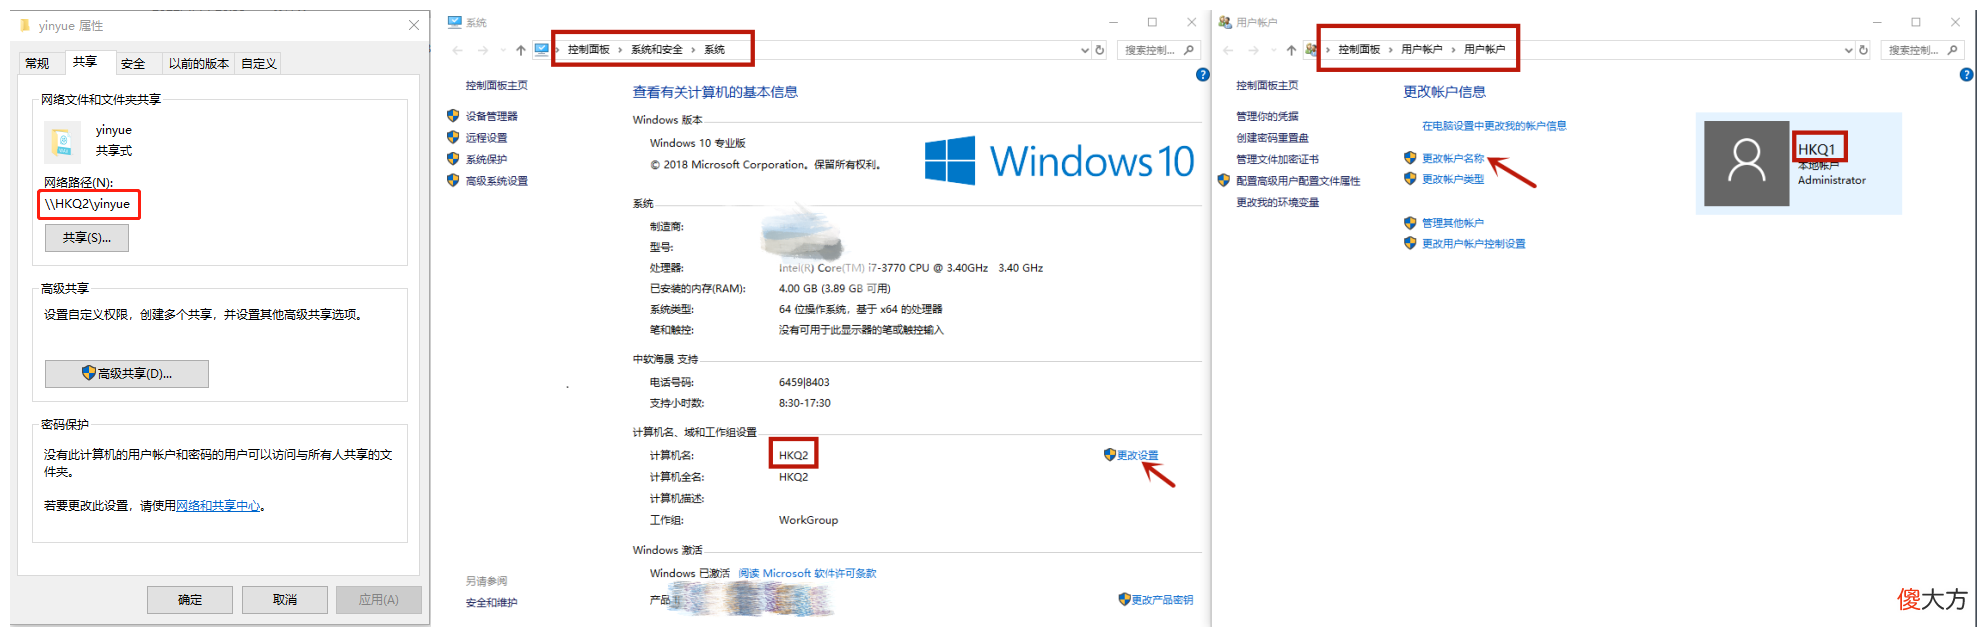Click the back arrow in 系统 window
Image resolution: width=1987 pixels, height=637 pixels.
[458, 50]
